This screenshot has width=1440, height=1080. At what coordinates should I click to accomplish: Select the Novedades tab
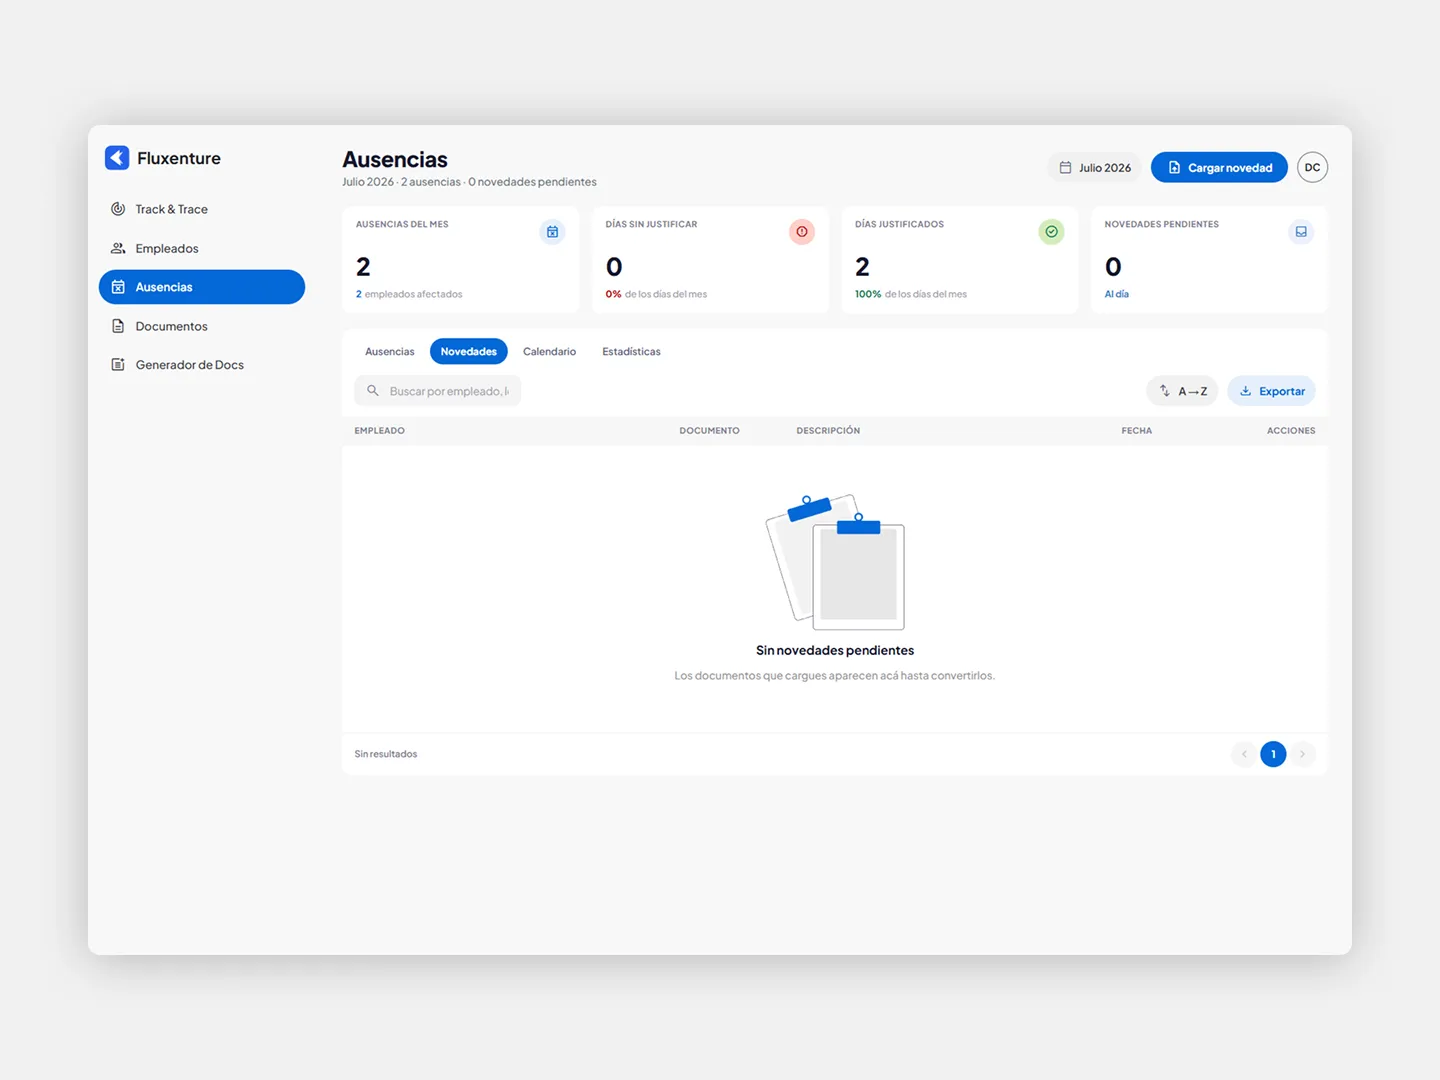click(469, 352)
